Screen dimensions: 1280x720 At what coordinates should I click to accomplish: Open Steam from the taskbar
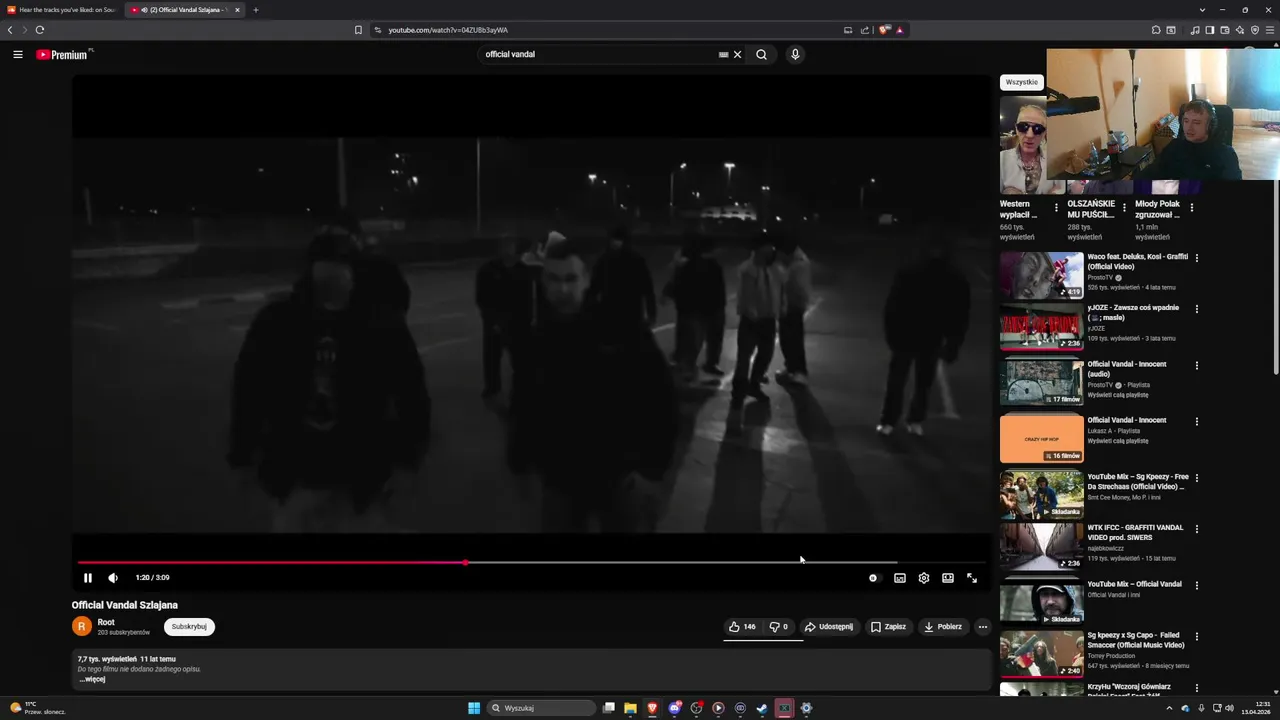(762, 708)
